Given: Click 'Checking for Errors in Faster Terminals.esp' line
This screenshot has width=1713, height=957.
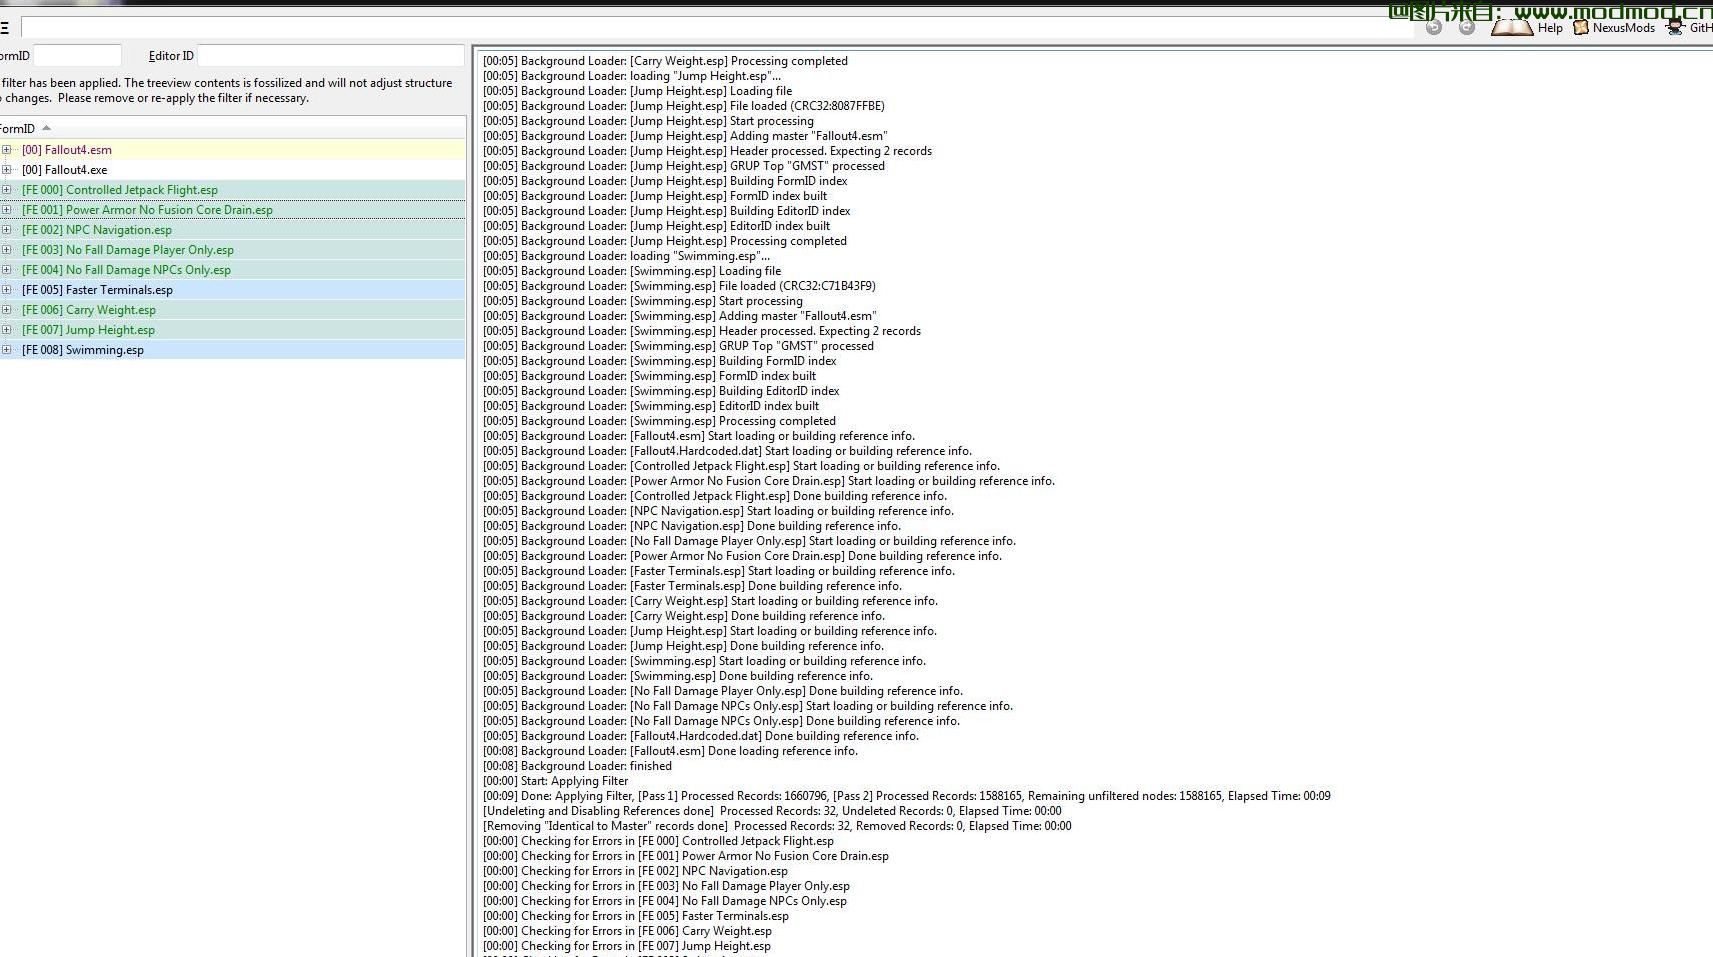Looking at the screenshot, I should [x=636, y=916].
